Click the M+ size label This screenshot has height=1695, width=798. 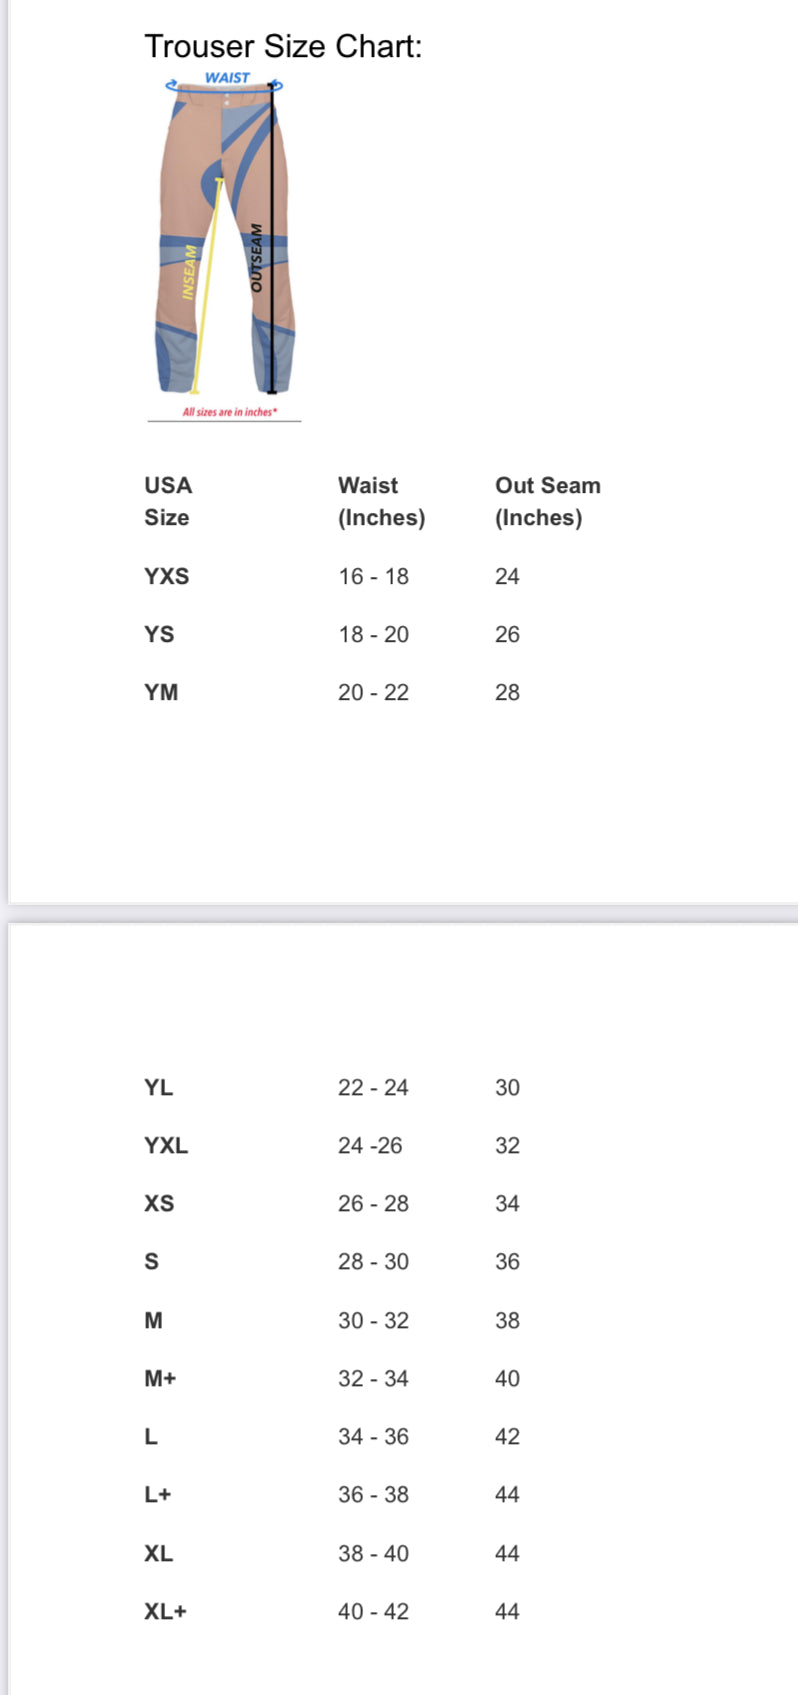[x=160, y=1378]
